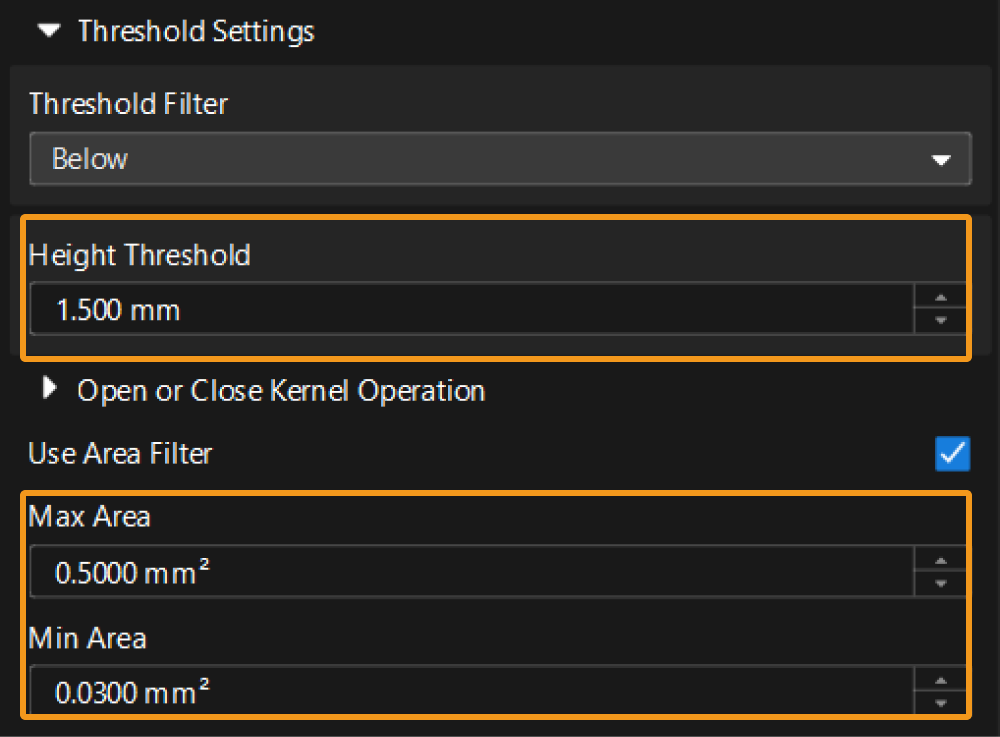Click the Max Area label
The image size is (1000, 737).
tap(90, 516)
